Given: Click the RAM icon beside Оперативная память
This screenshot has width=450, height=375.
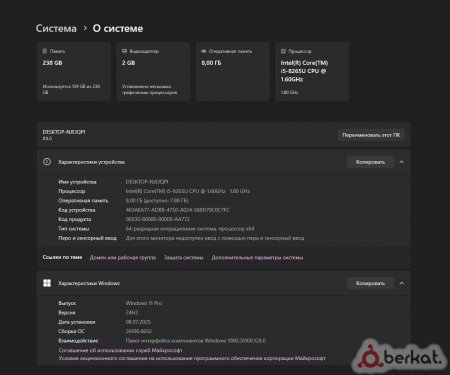Looking at the screenshot, I should [x=204, y=51].
